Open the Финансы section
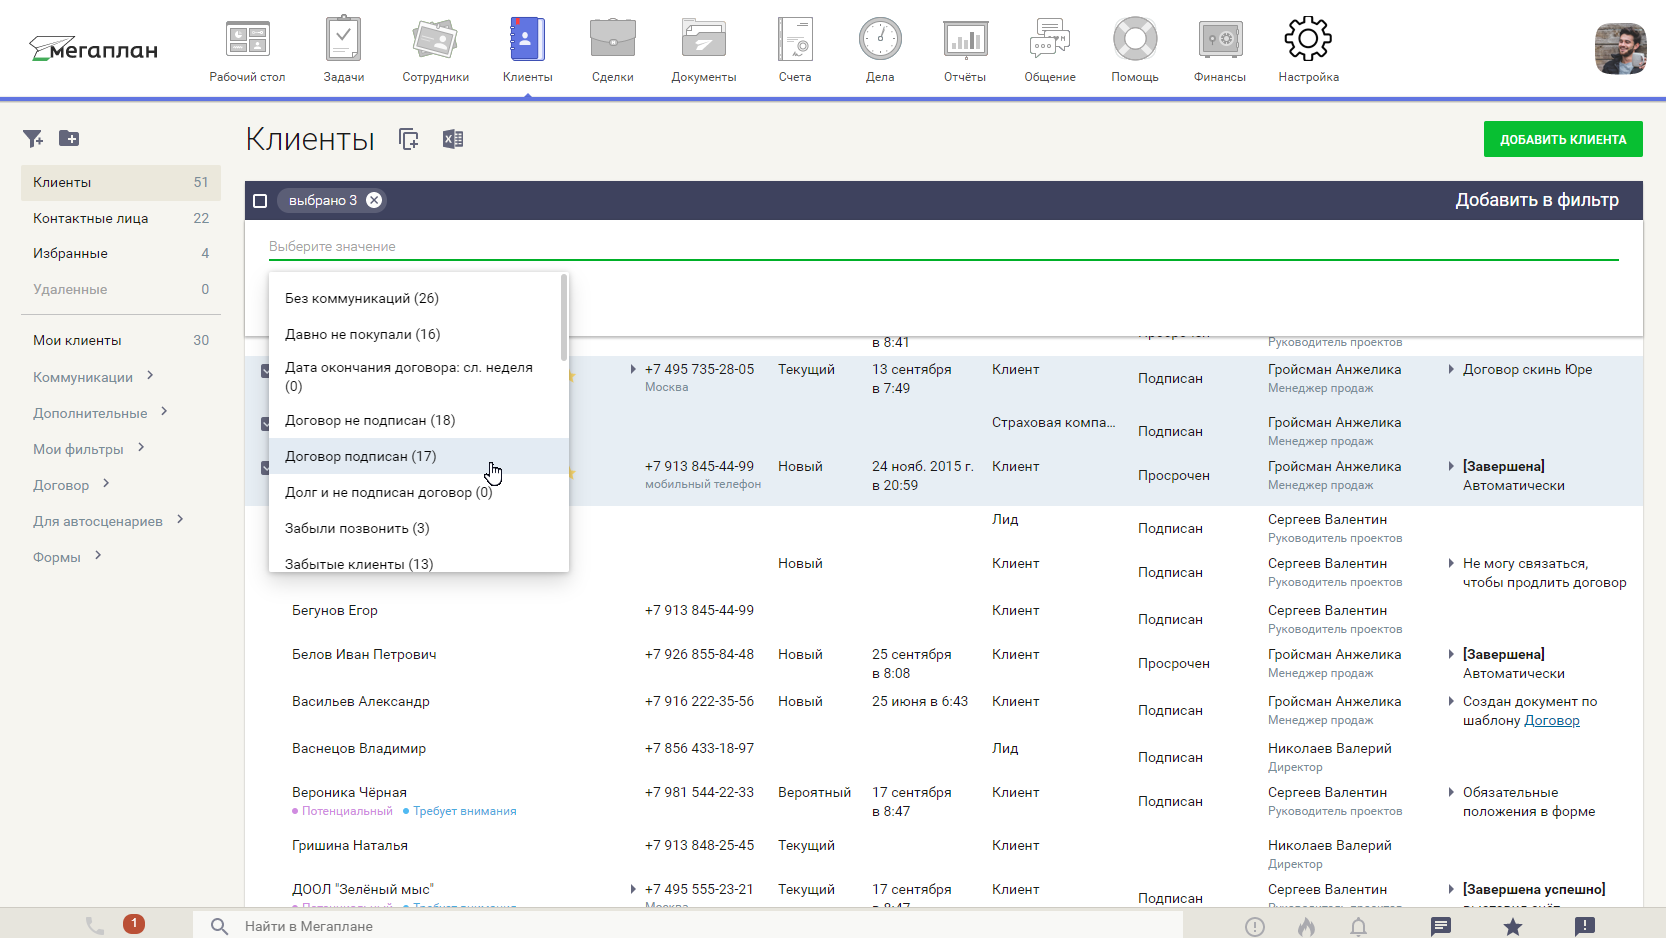 (x=1220, y=50)
